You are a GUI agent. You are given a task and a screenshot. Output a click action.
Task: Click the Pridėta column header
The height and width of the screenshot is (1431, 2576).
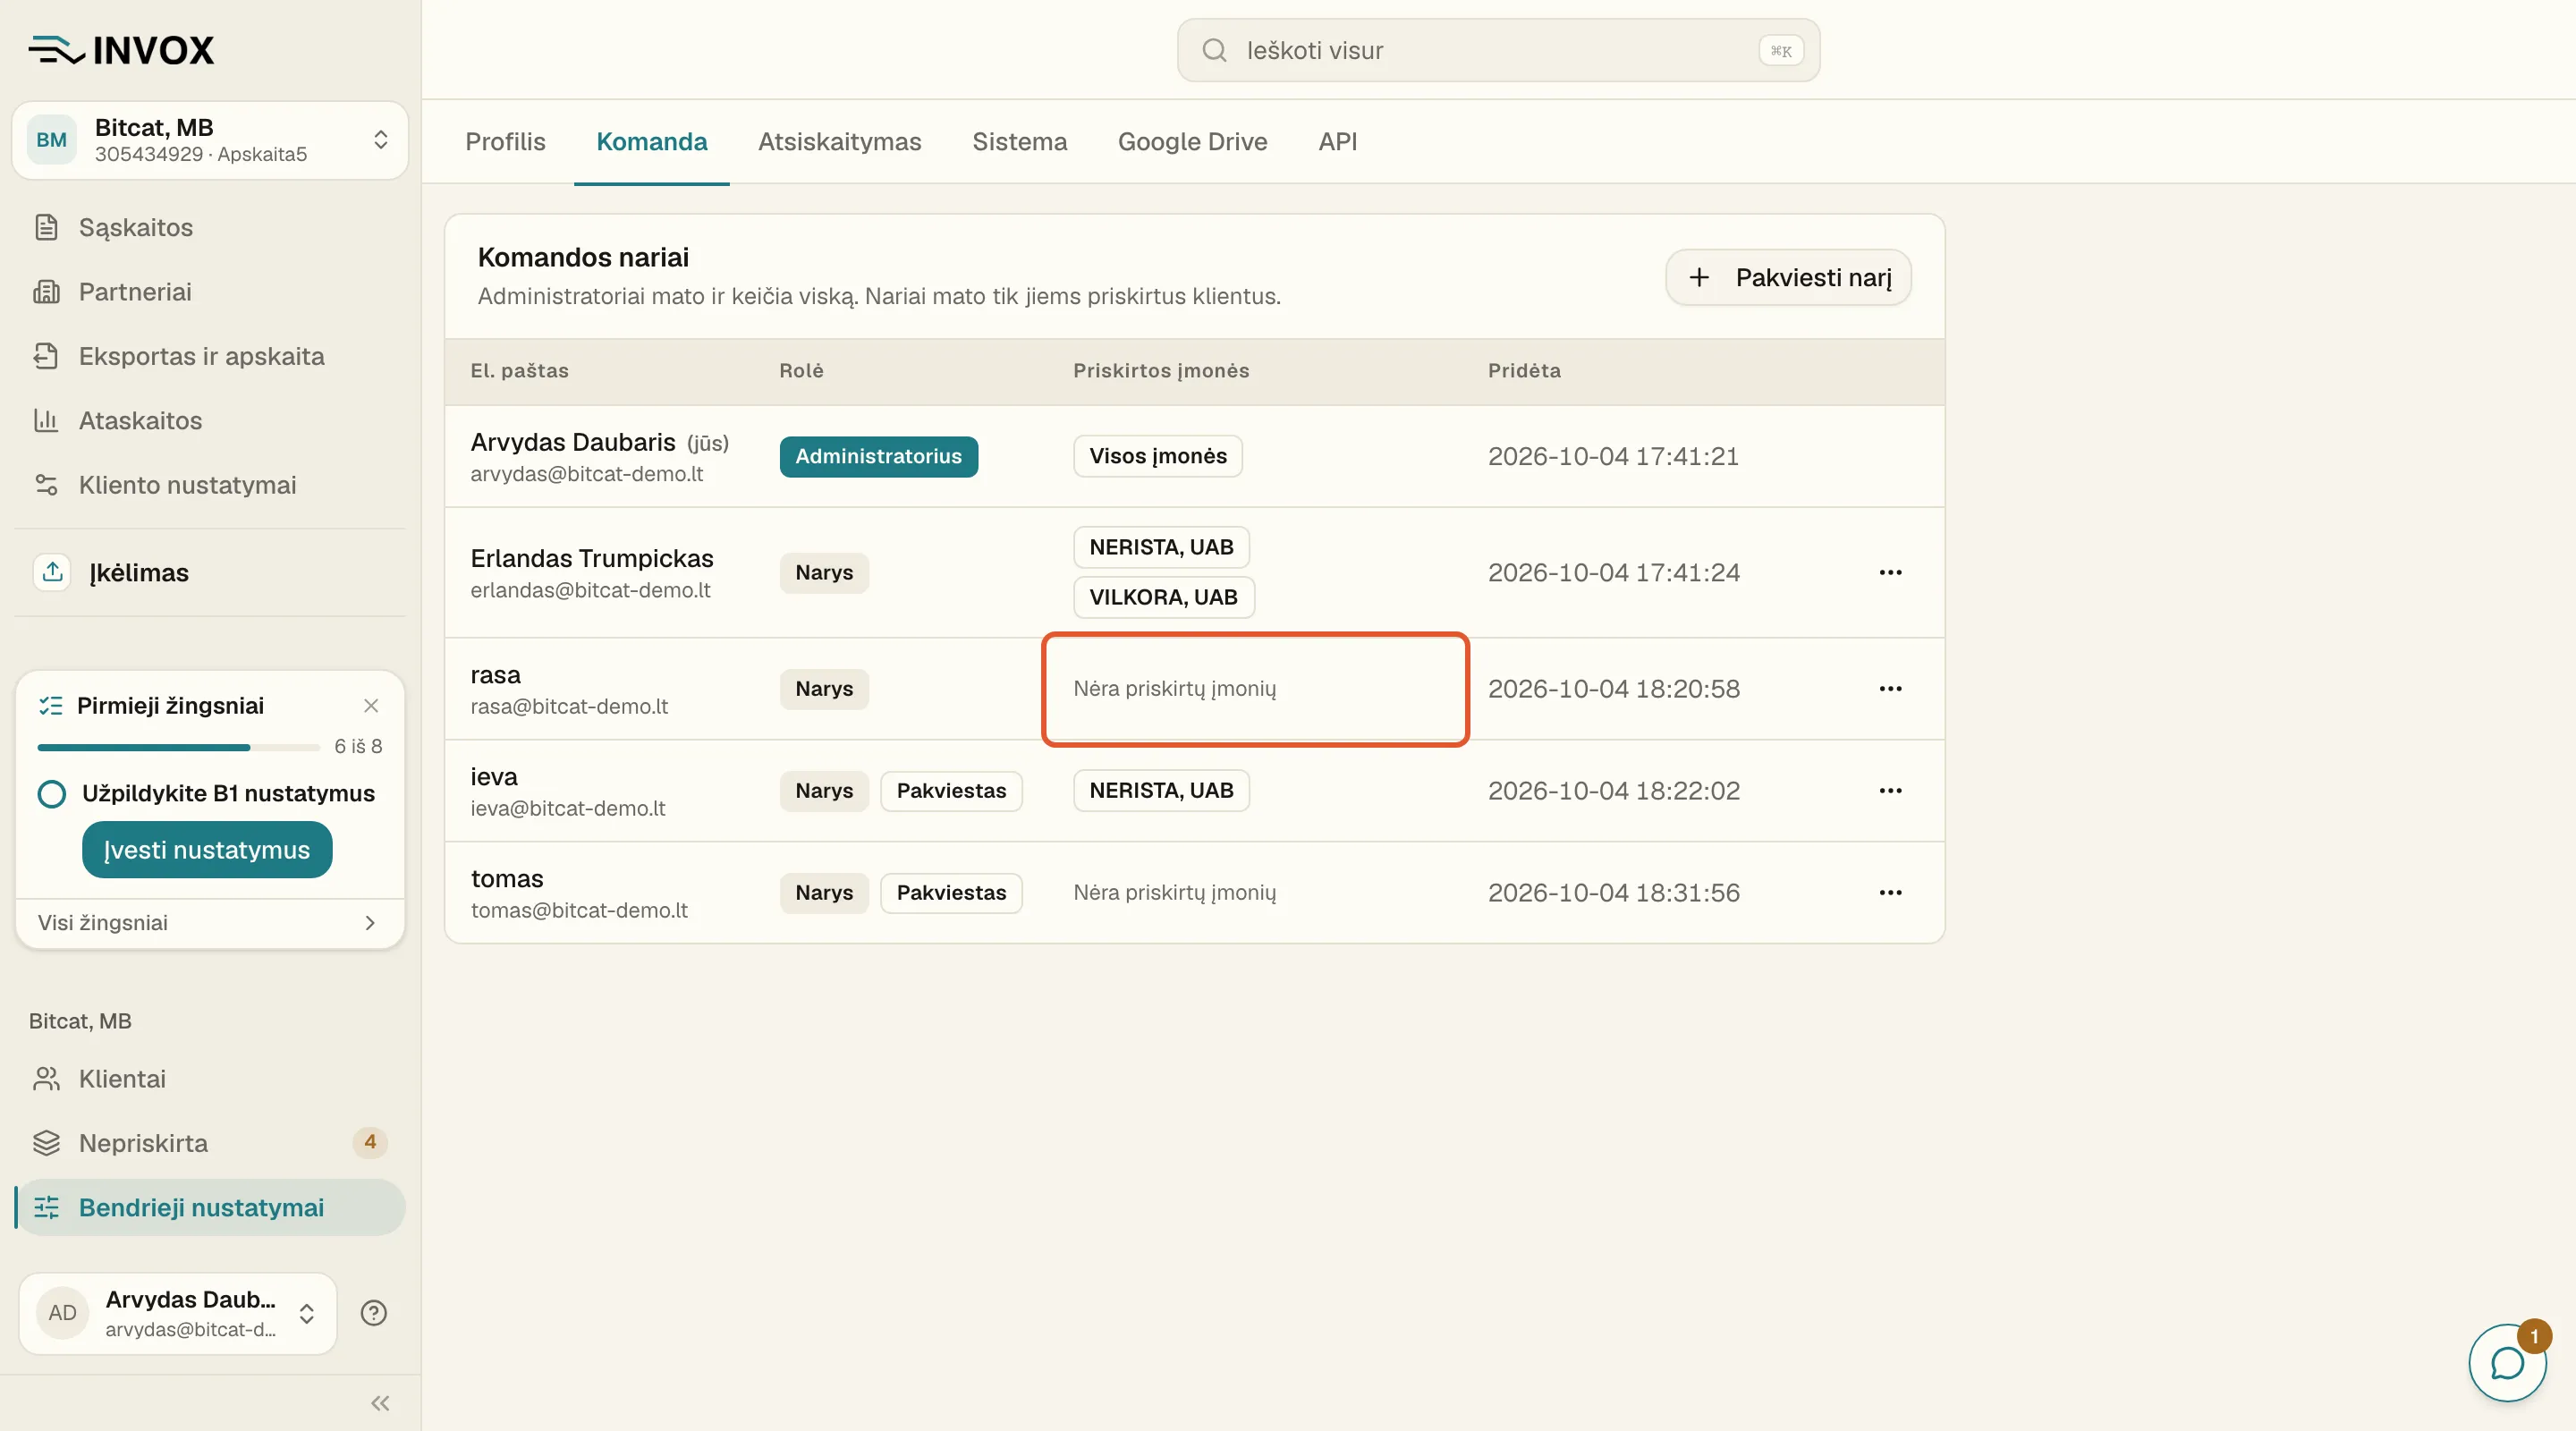(1524, 370)
